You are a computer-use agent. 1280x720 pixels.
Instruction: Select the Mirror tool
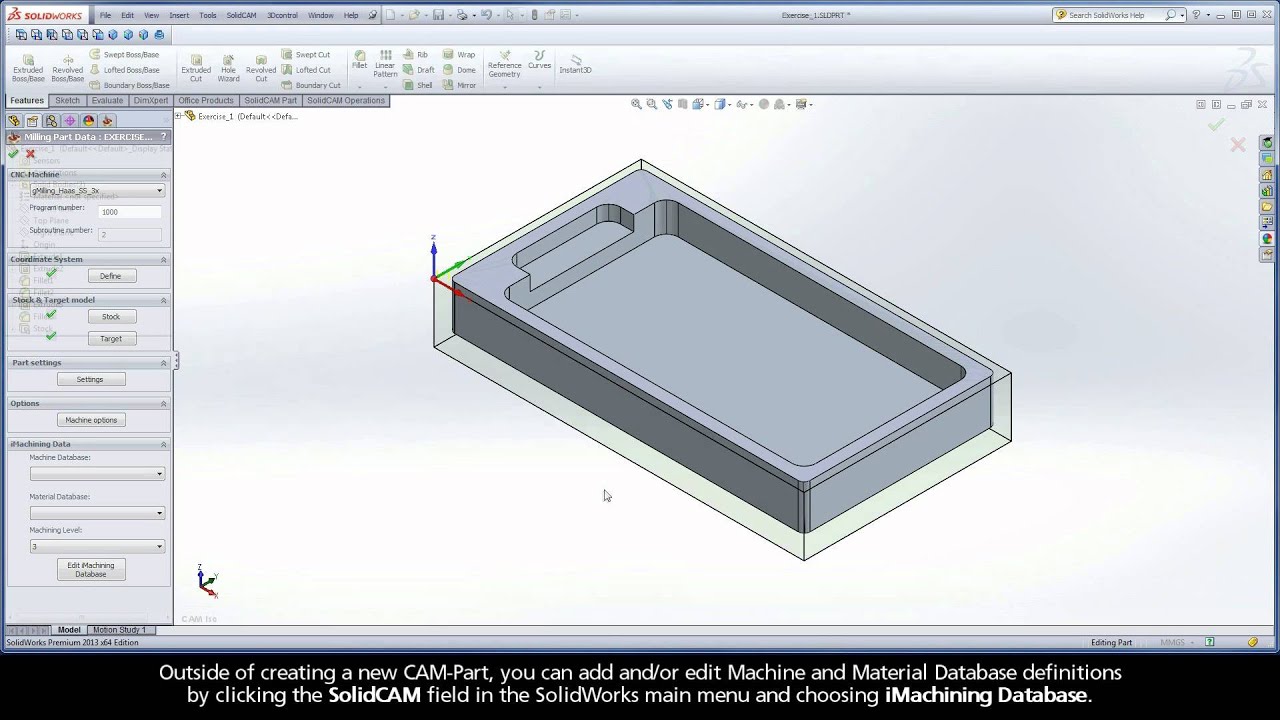point(459,85)
